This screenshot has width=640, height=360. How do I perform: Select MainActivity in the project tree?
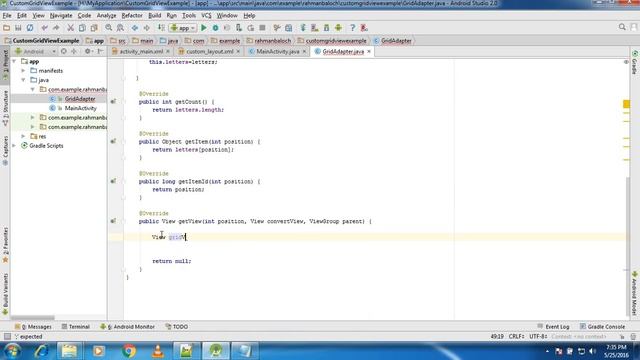pyautogui.click(x=80, y=108)
